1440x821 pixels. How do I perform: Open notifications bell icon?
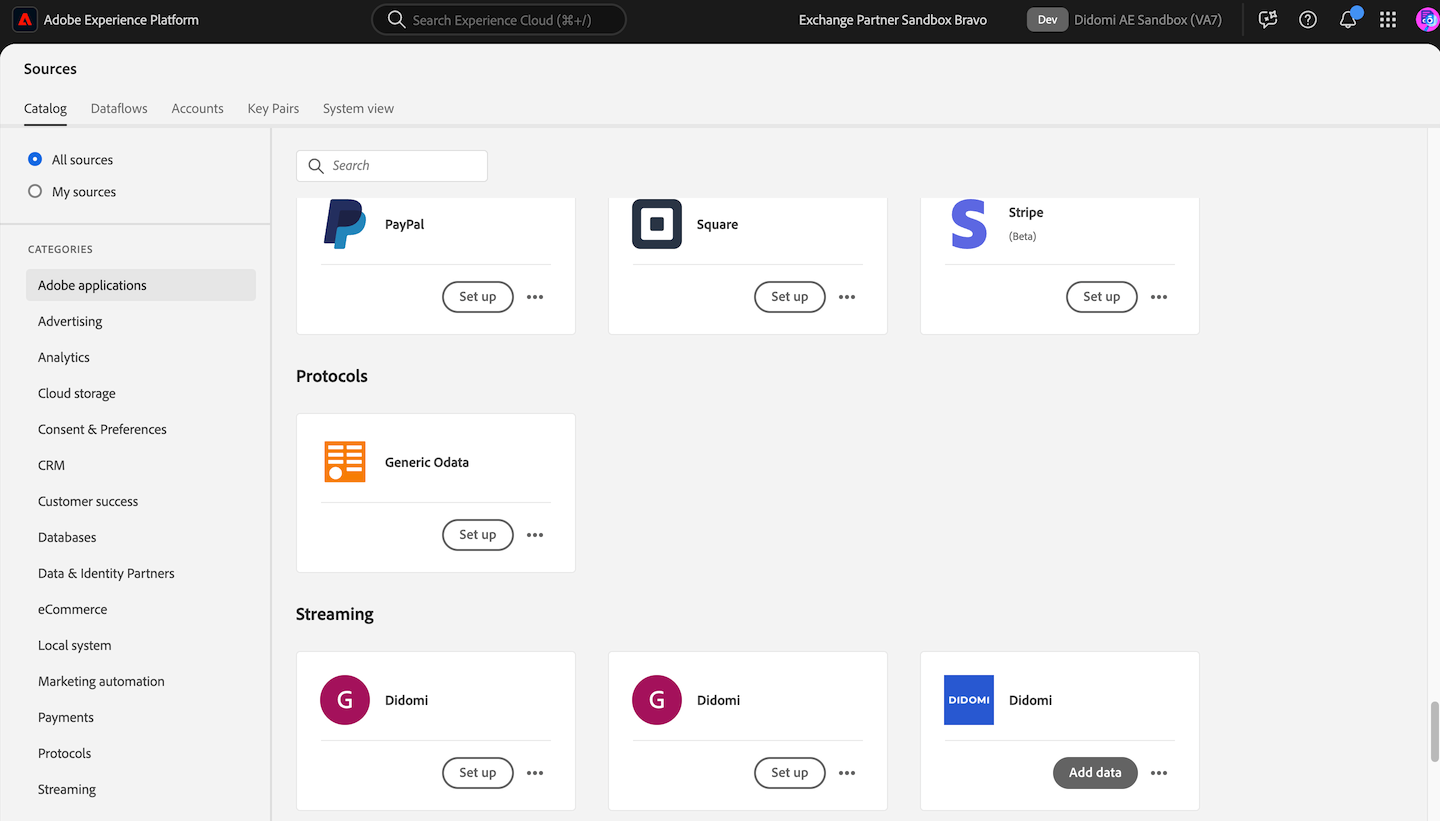click(1348, 20)
